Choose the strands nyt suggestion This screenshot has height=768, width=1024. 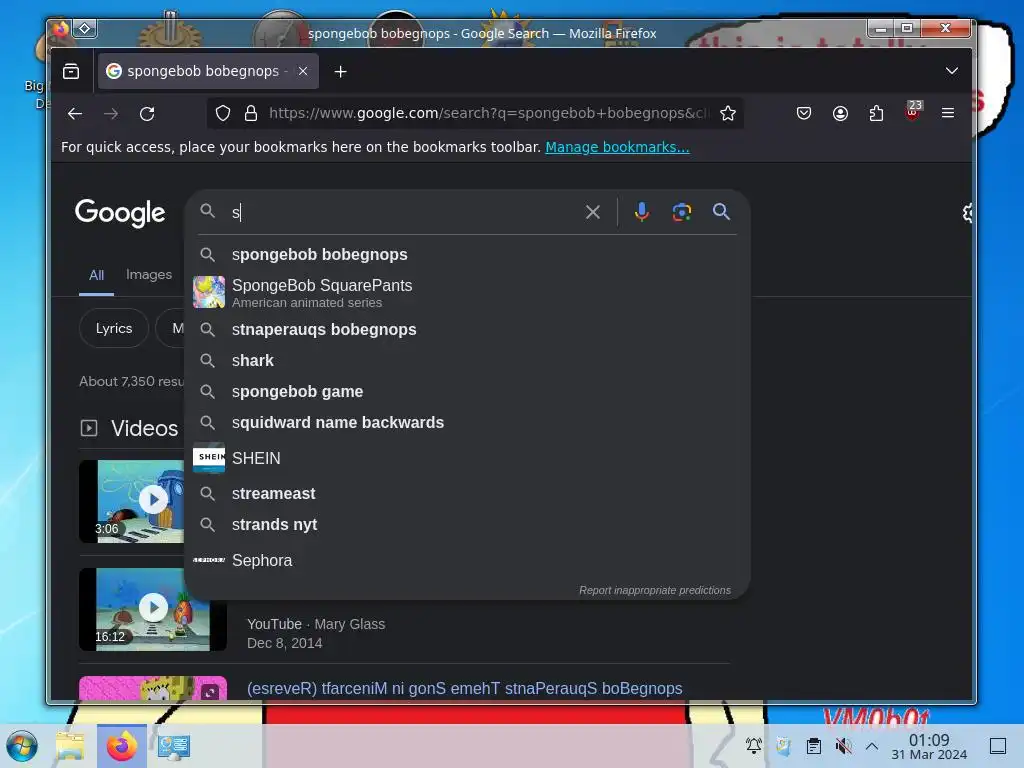point(466,524)
